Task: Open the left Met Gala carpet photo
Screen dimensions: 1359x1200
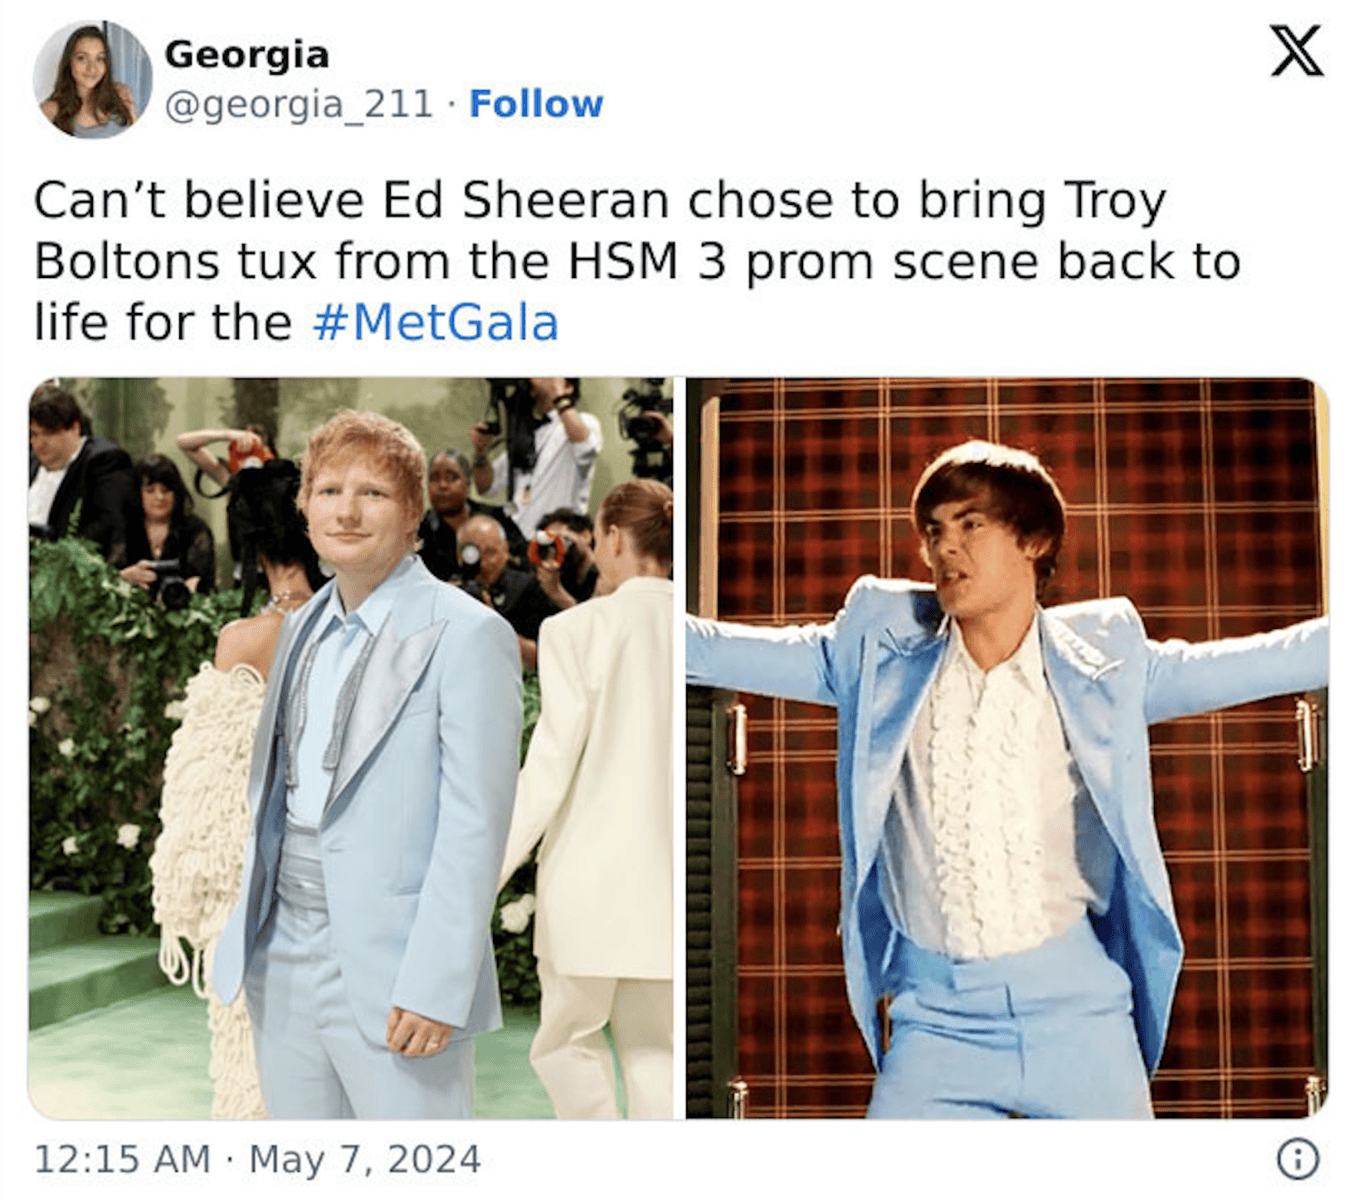Action: 350,748
